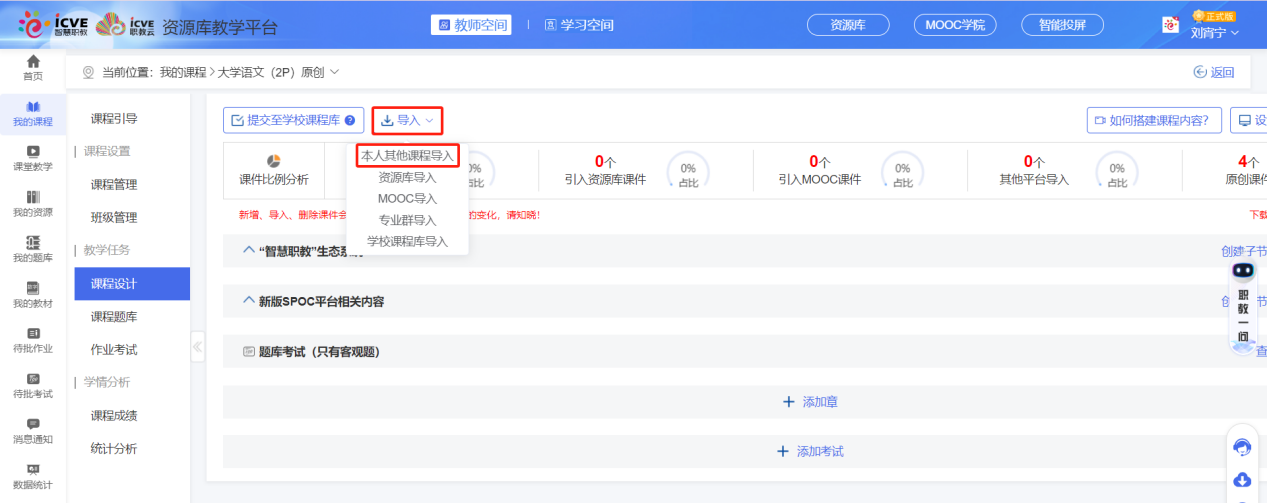Image resolution: width=1267 pixels, height=503 pixels.
Task: Switch to 学习空间 tab
Action: click(x=579, y=25)
